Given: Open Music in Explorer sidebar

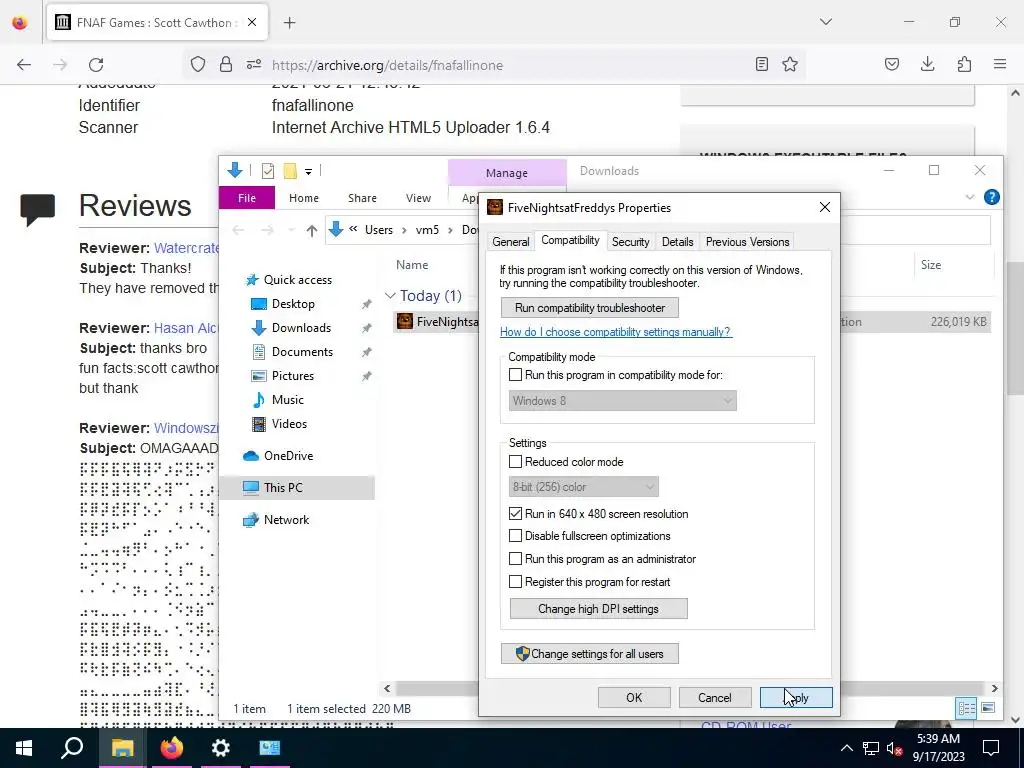Looking at the screenshot, I should [x=287, y=400].
